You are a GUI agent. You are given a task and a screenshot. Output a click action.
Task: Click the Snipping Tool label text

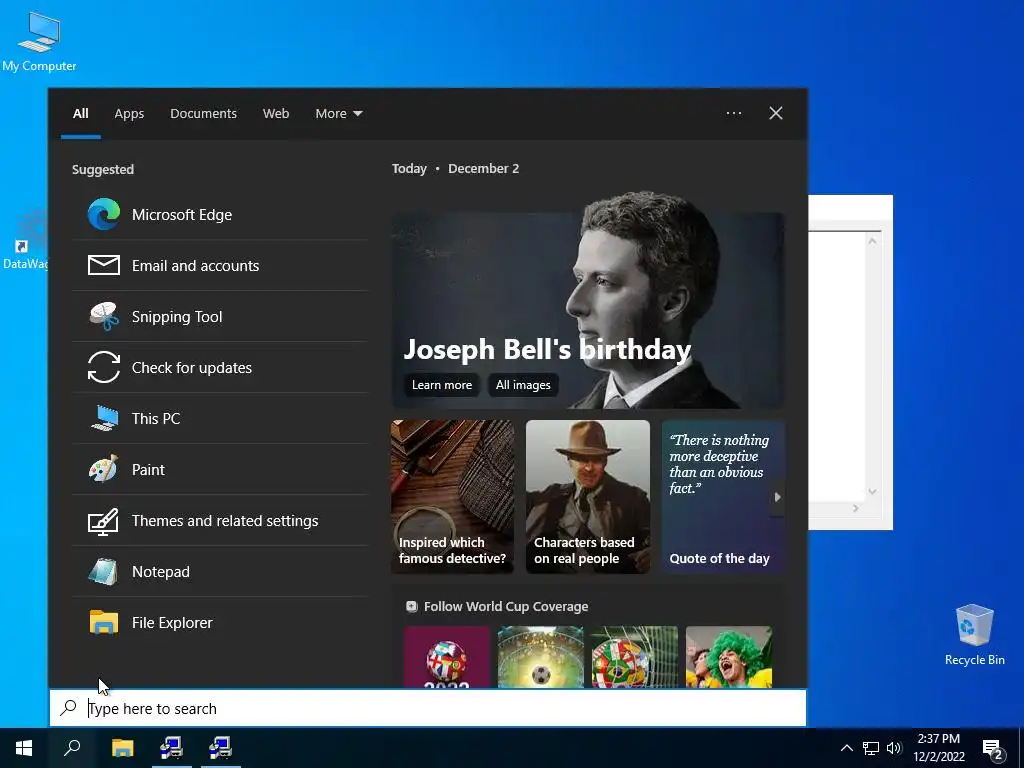coord(177,317)
